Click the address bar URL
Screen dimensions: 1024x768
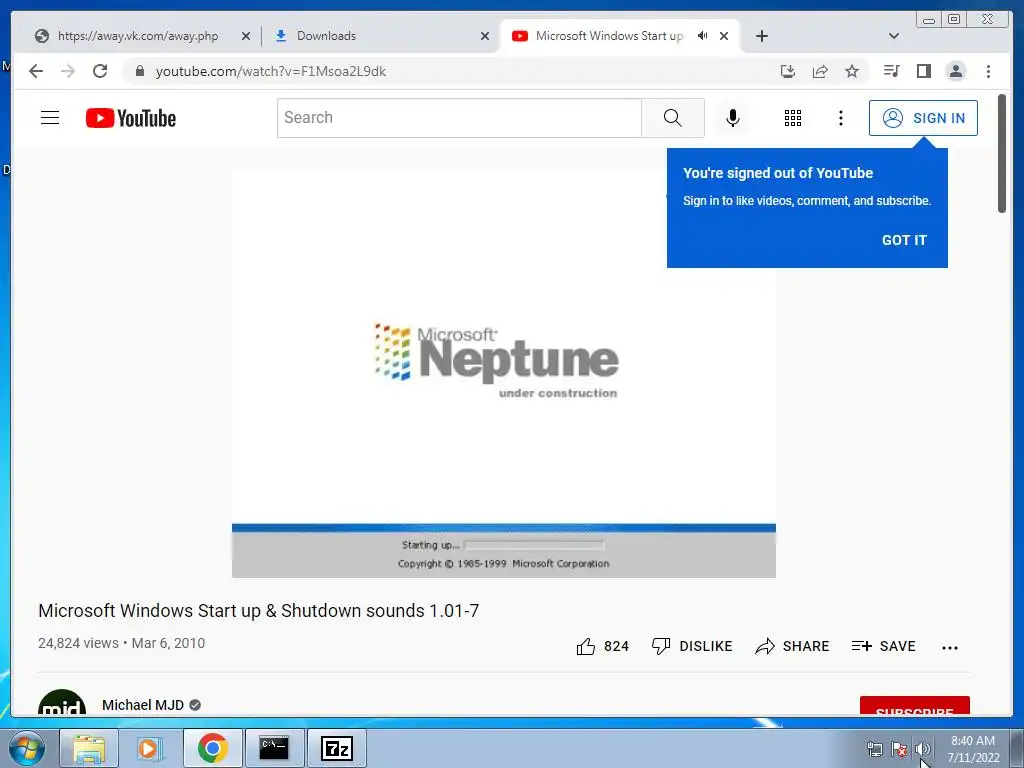pos(271,71)
